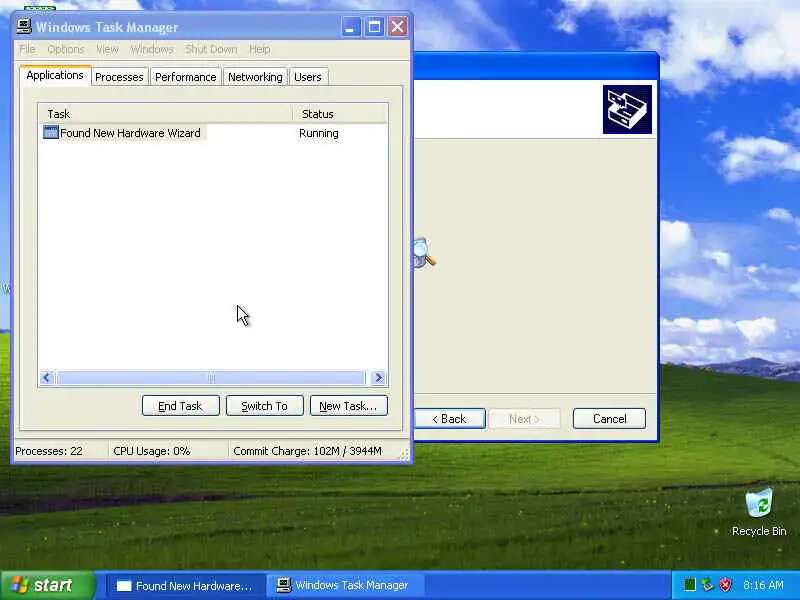This screenshot has width=800, height=600.
Task: Open the Recycle Bin desktop icon
Action: coord(759,512)
